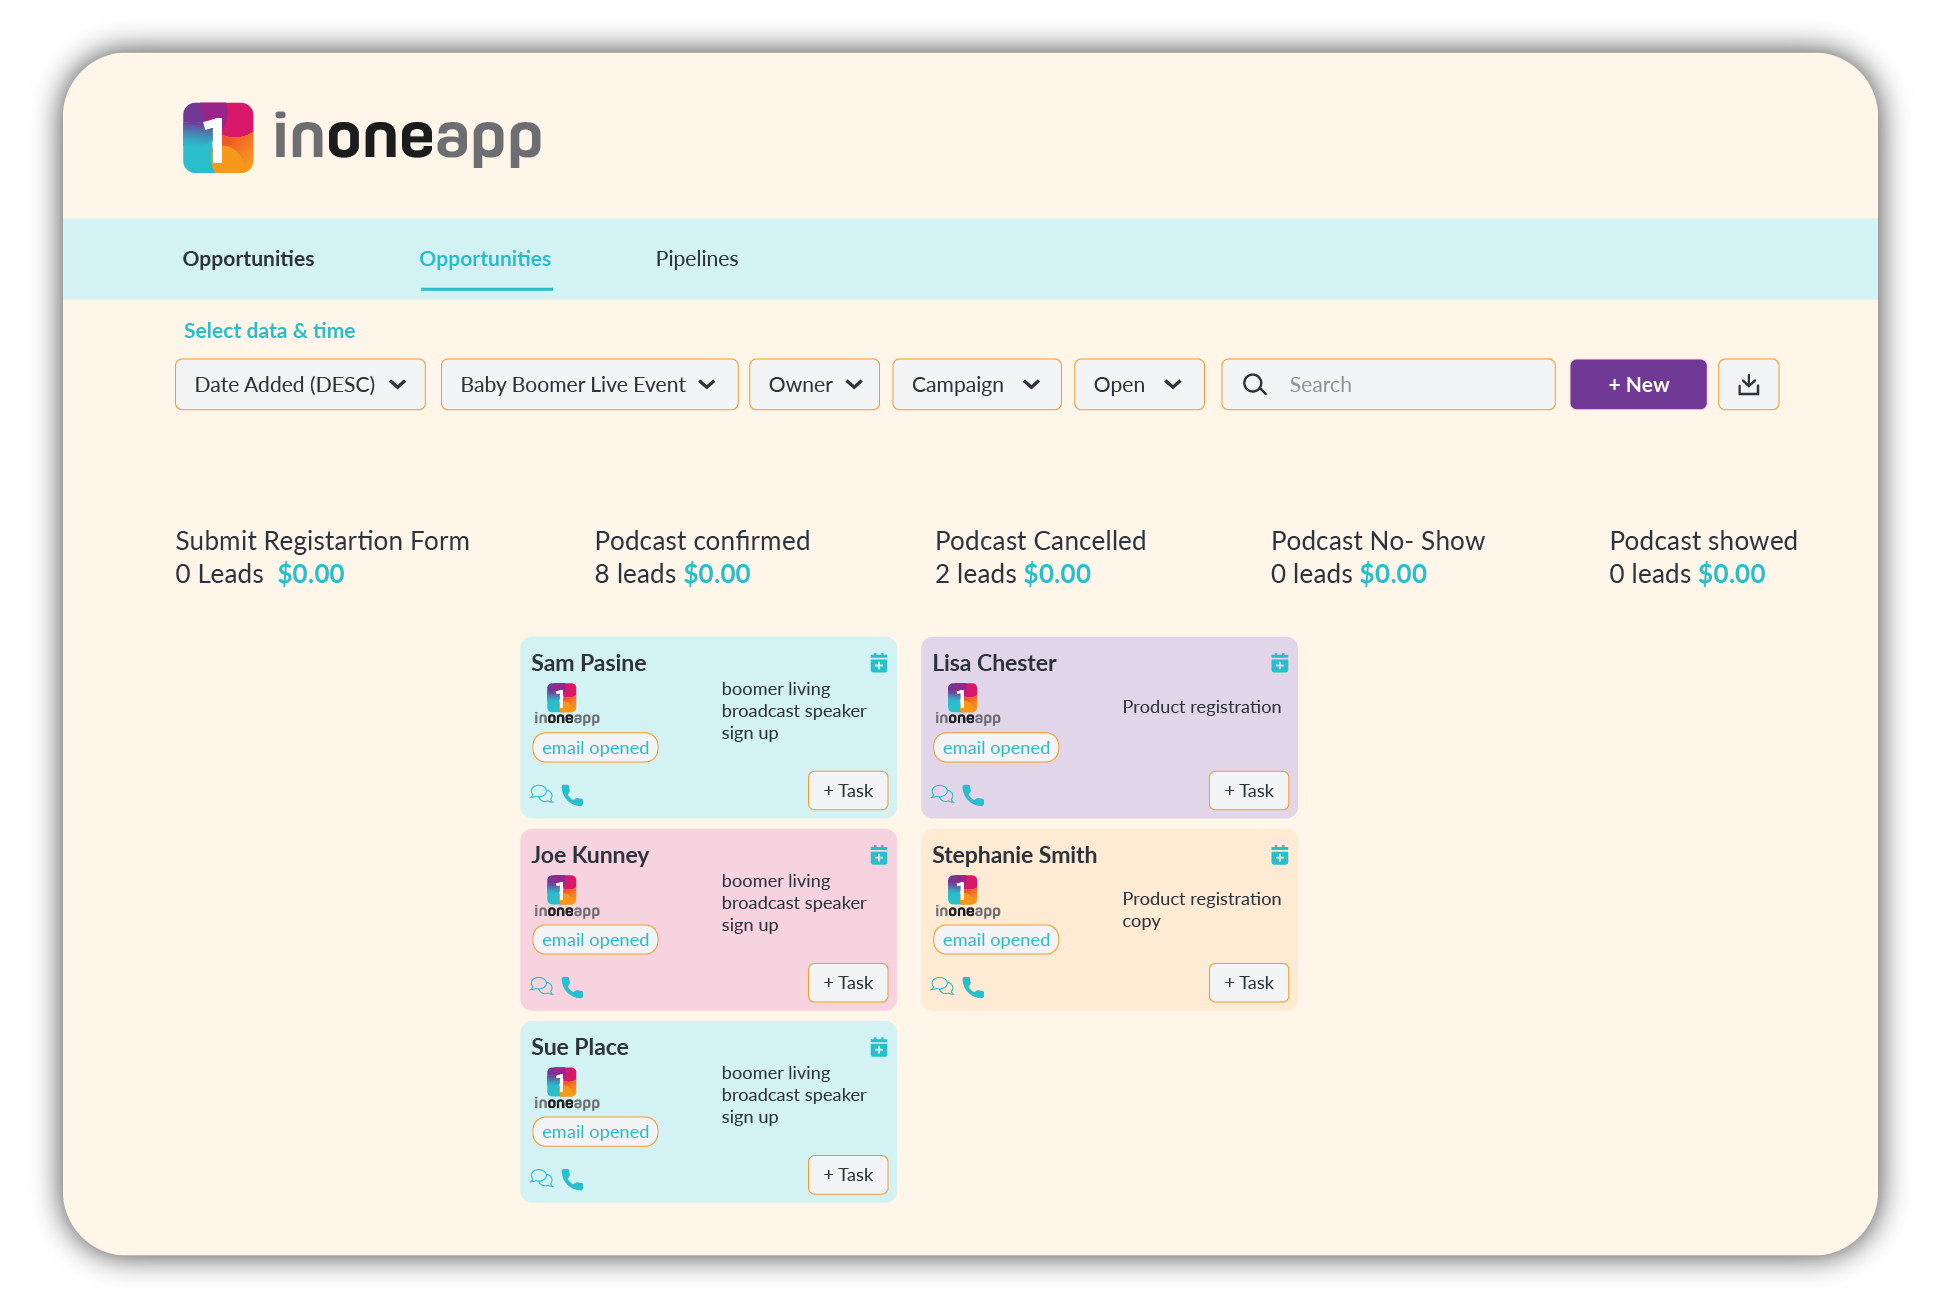Open calendar icon on Stephanie Smith card
The height and width of the screenshot is (1308, 1941).
tap(1279, 855)
